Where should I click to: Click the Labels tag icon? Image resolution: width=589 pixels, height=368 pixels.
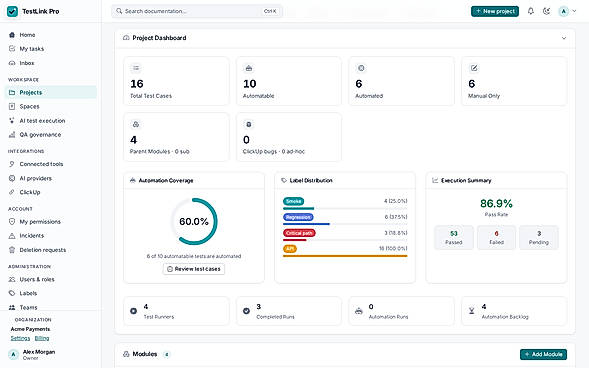tap(12, 293)
